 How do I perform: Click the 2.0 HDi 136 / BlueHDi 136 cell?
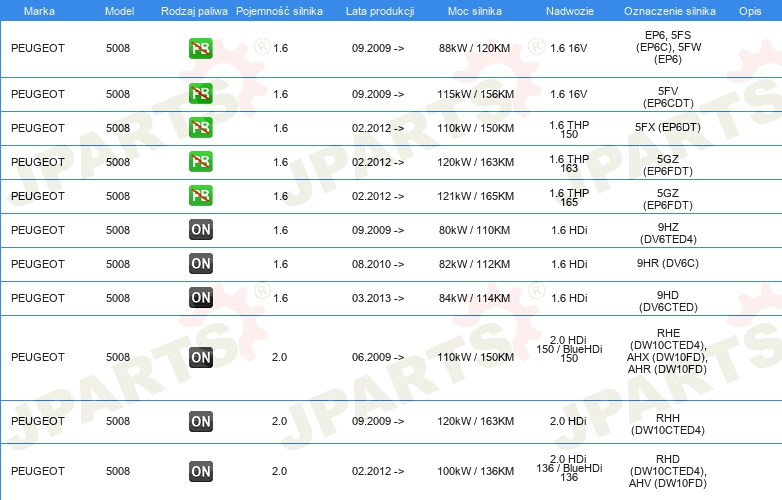569,468
